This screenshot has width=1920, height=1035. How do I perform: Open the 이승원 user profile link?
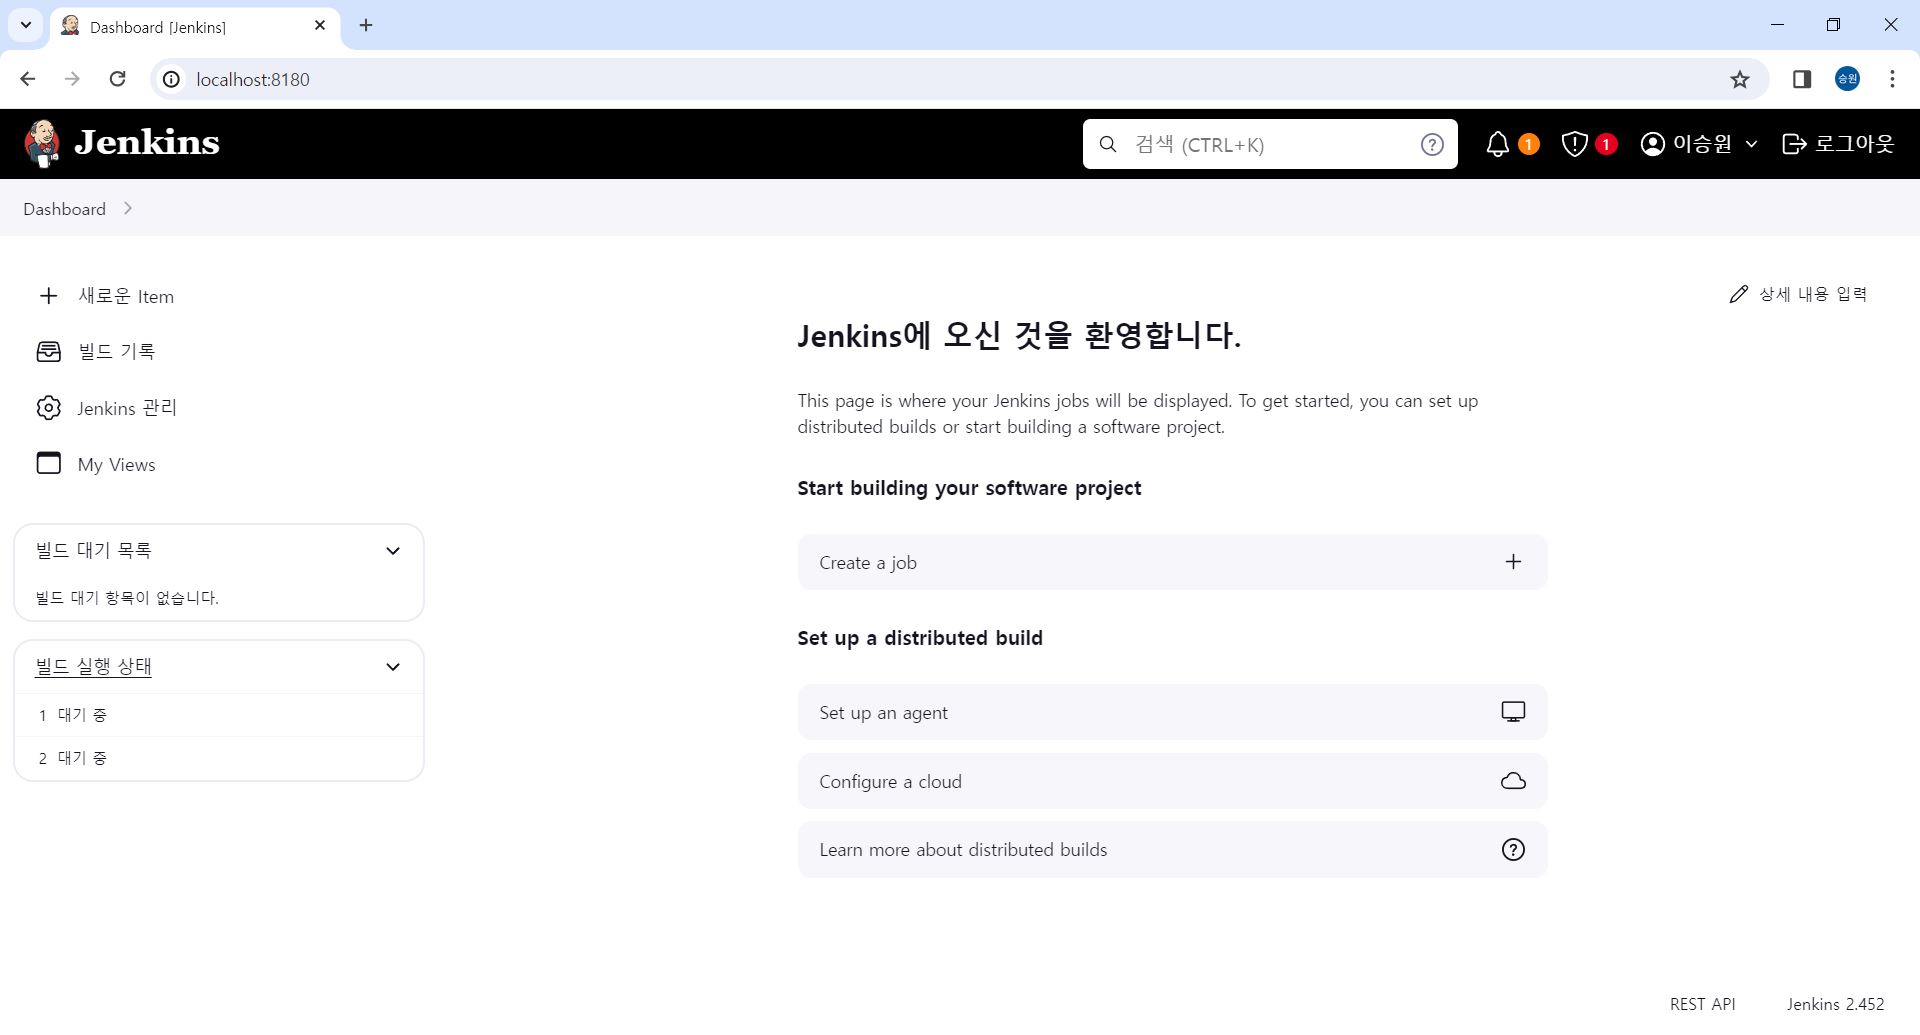(1702, 144)
